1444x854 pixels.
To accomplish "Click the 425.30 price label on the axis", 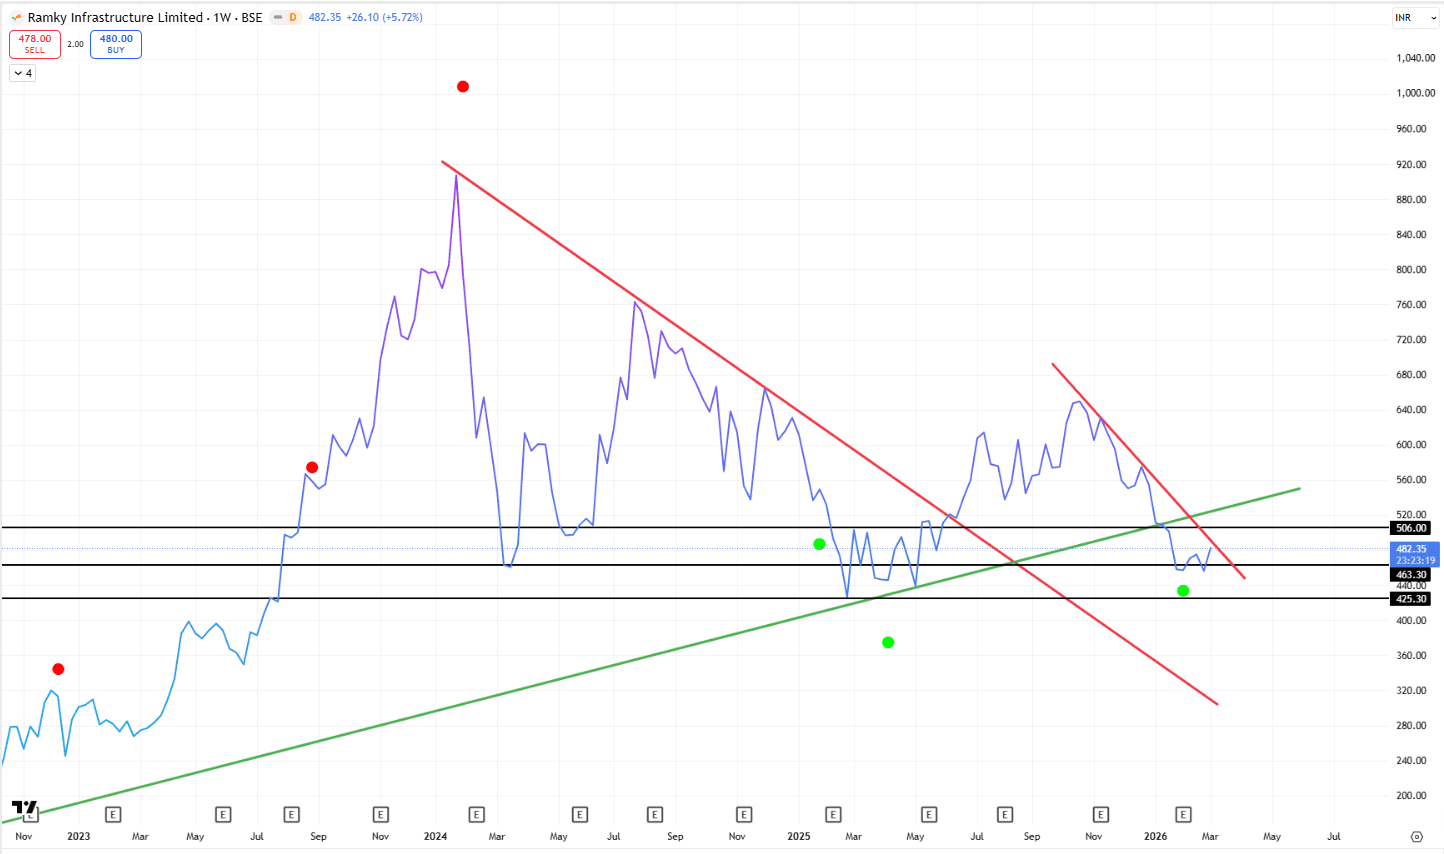I will tap(1411, 599).
